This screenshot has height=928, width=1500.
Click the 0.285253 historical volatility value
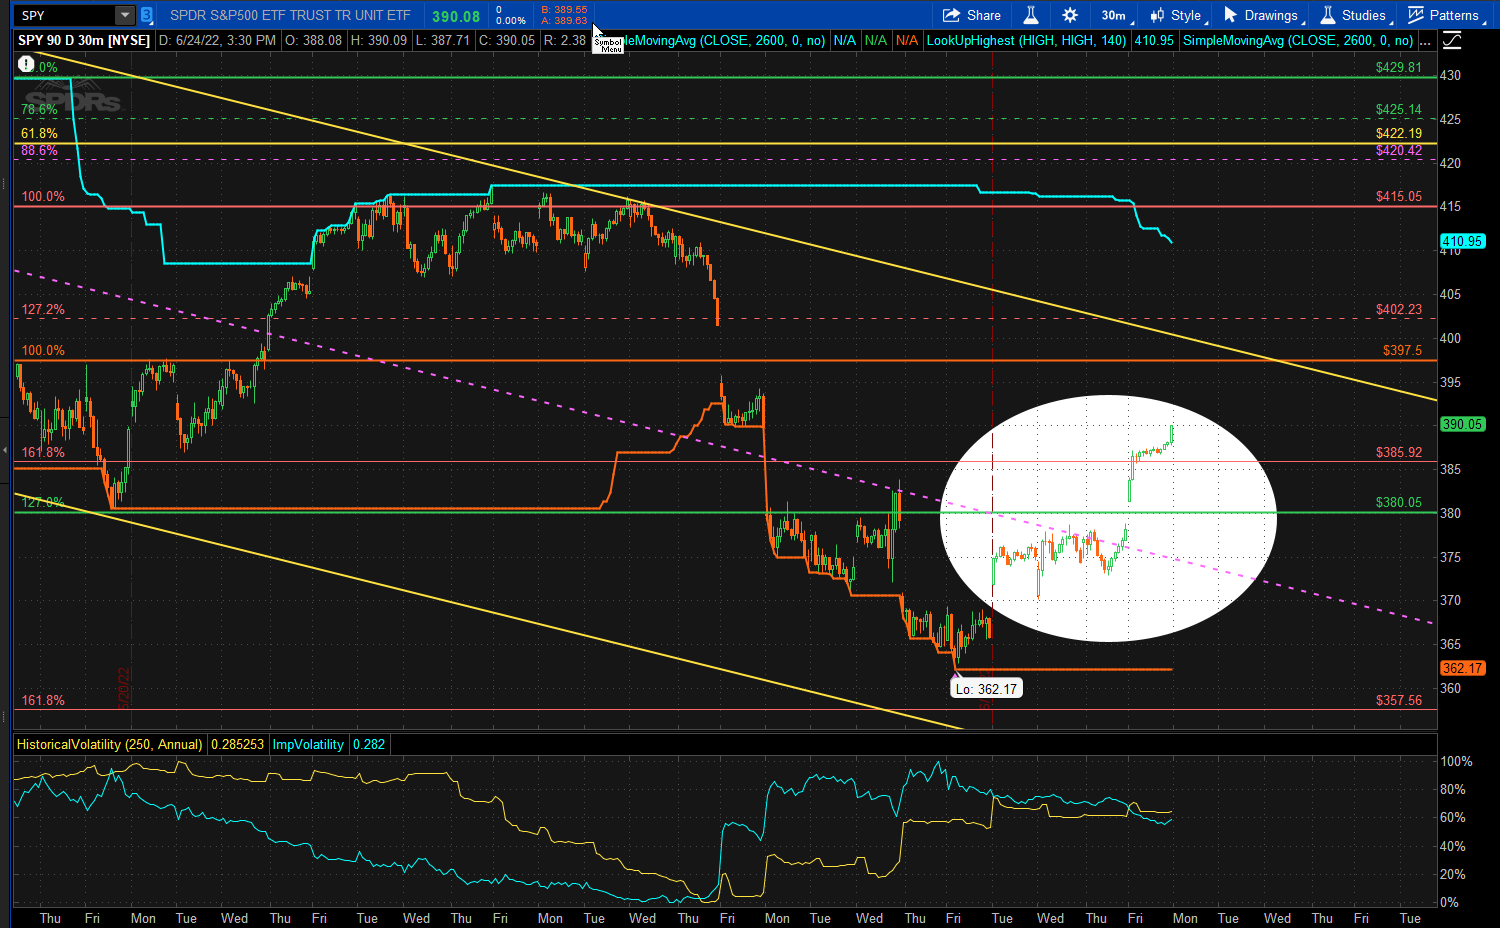(x=237, y=744)
